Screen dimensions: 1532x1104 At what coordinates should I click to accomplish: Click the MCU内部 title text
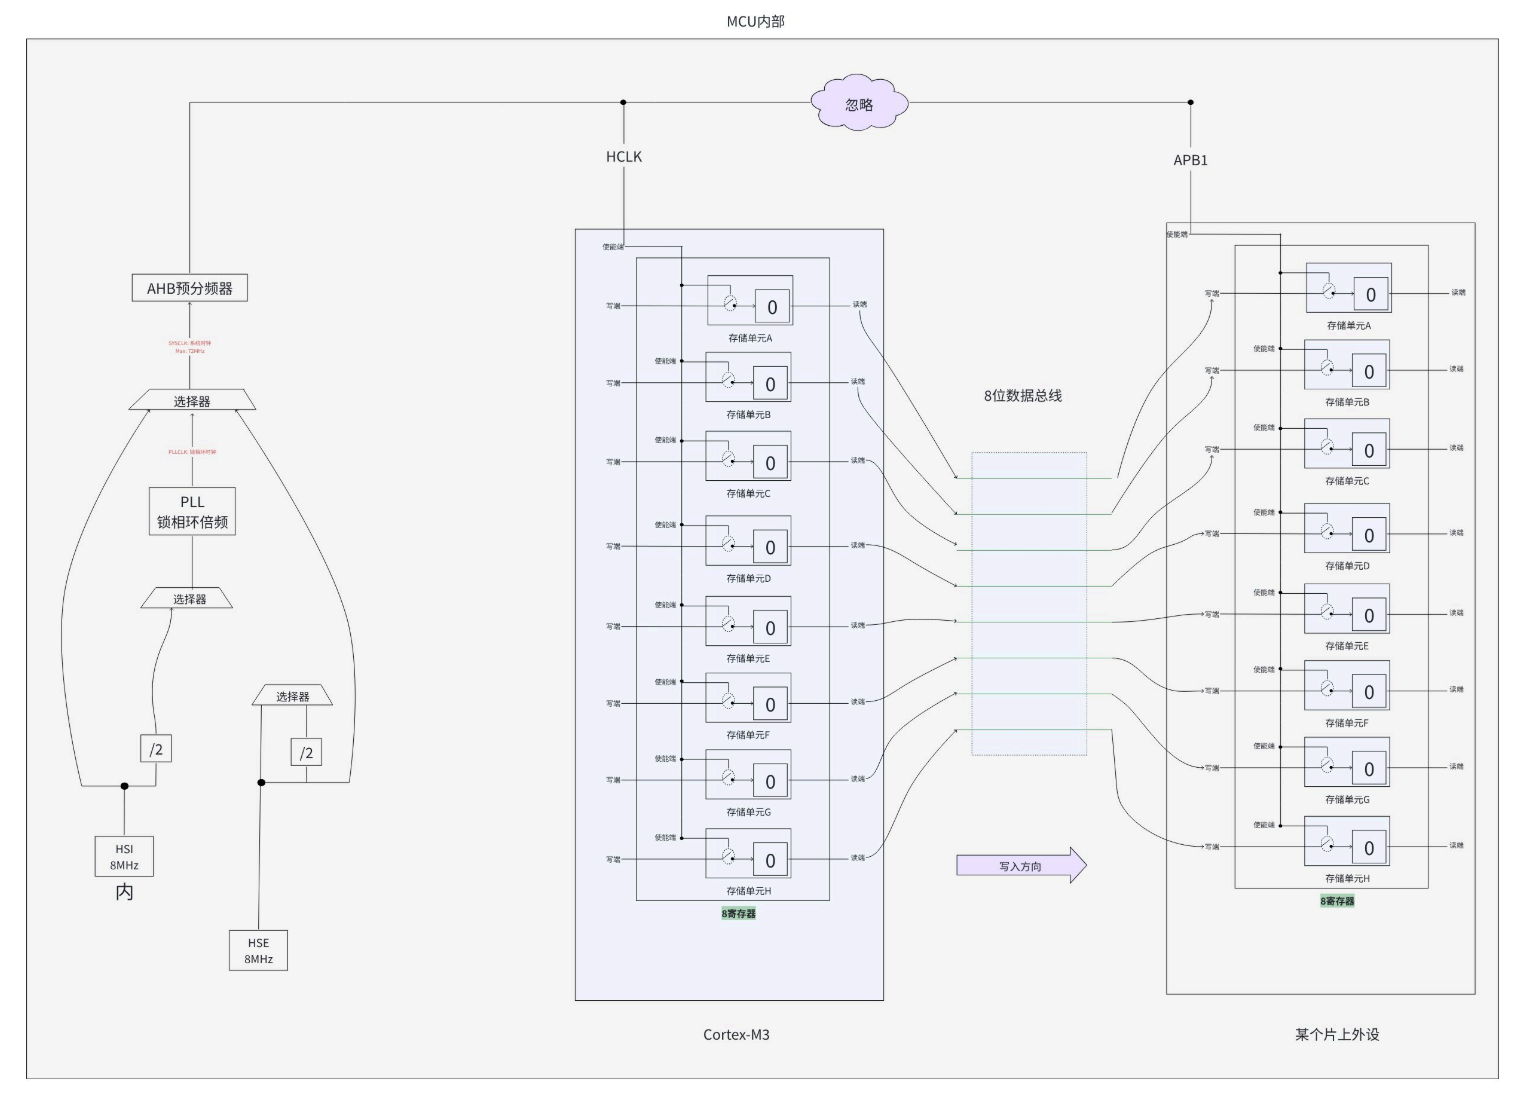(755, 21)
